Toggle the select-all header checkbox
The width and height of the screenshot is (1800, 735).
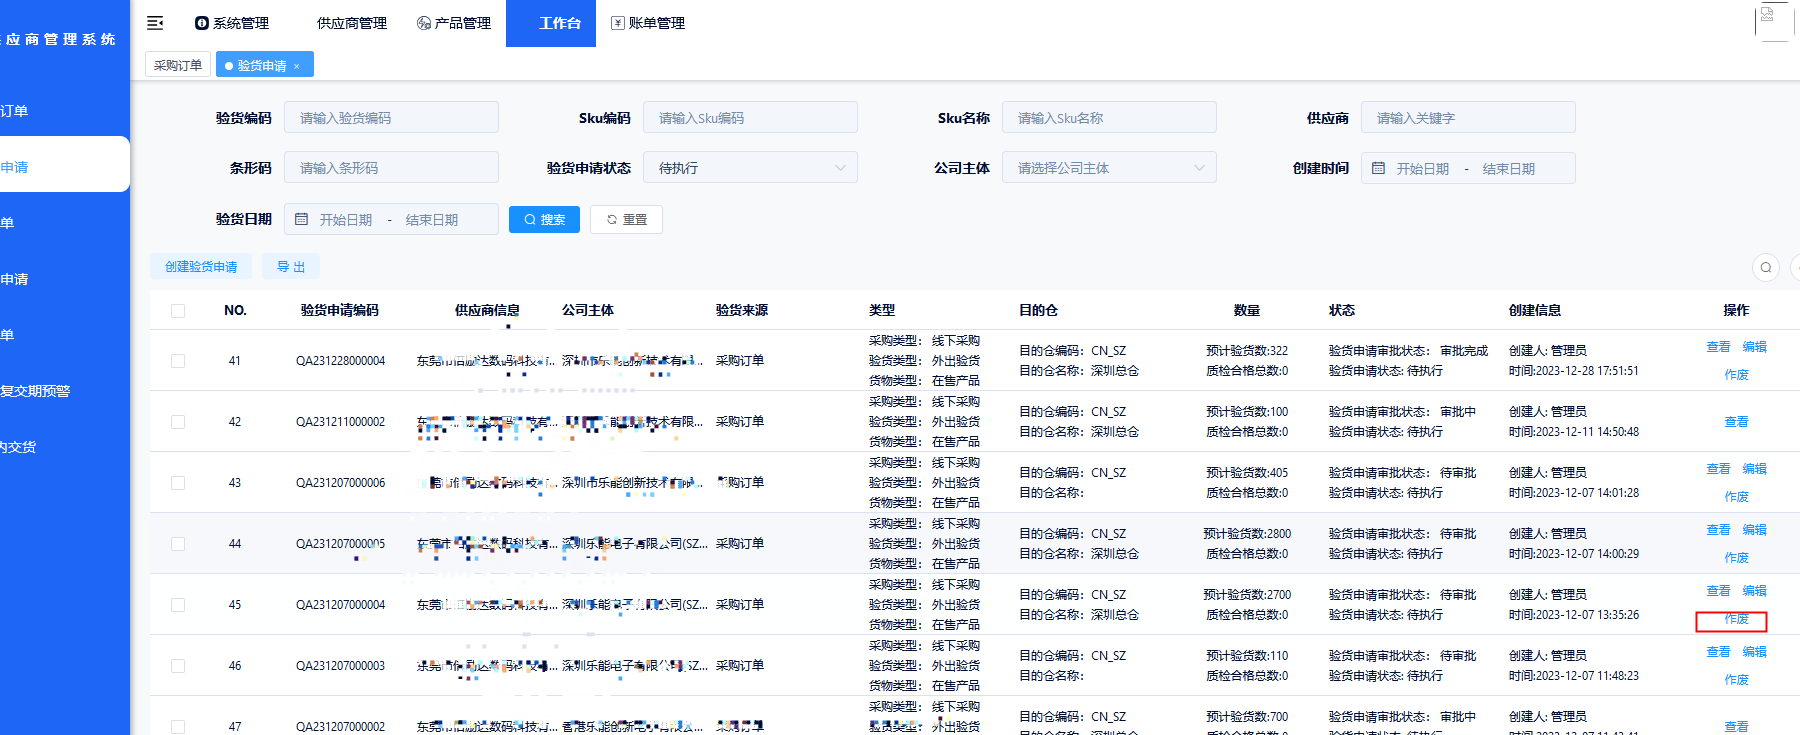(x=178, y=311)
